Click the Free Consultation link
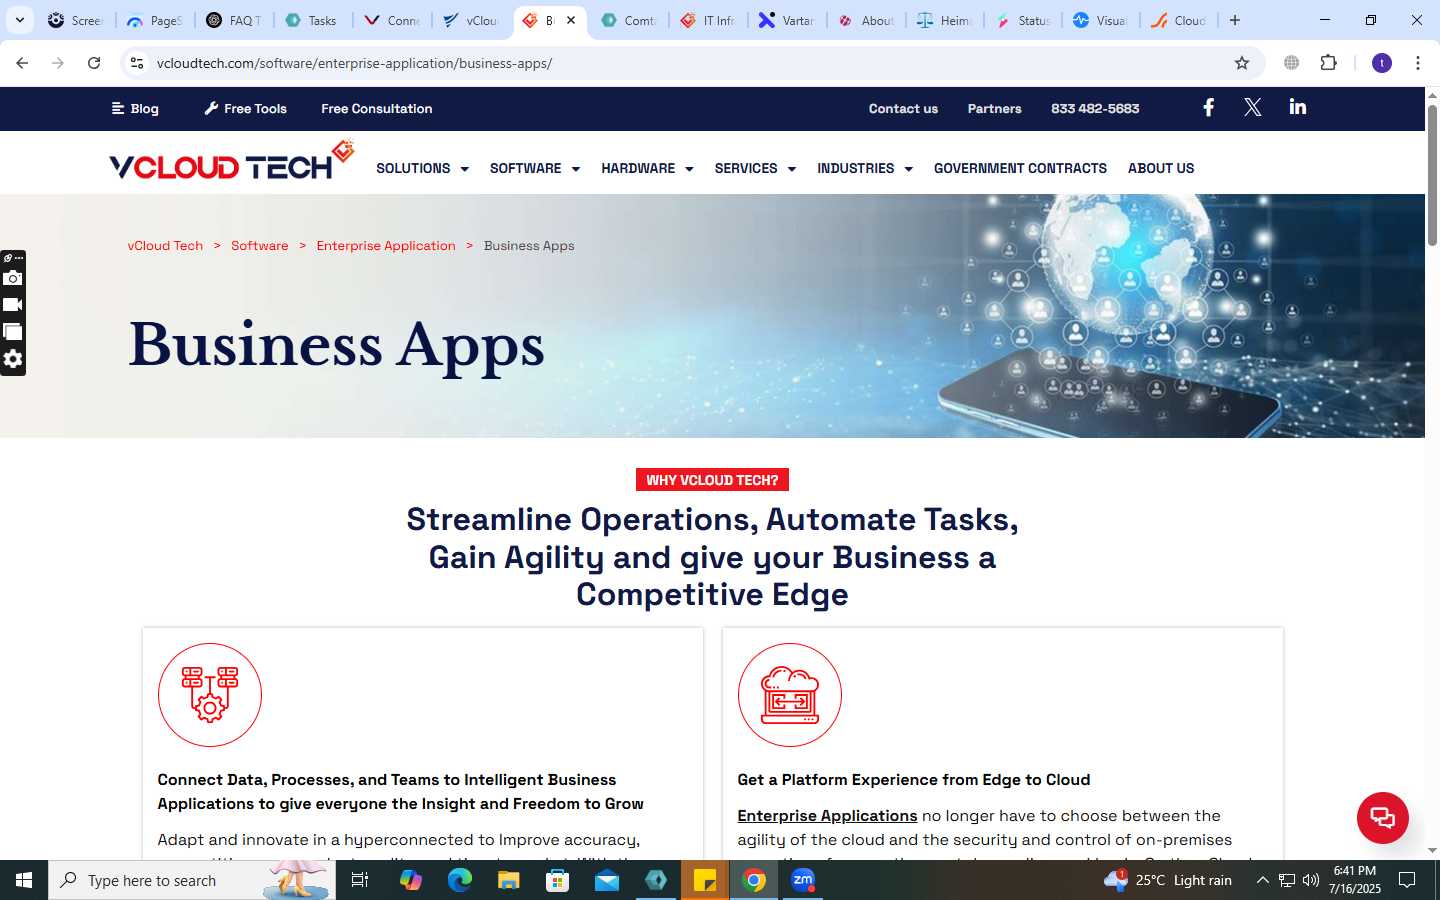 coord(376,109)
